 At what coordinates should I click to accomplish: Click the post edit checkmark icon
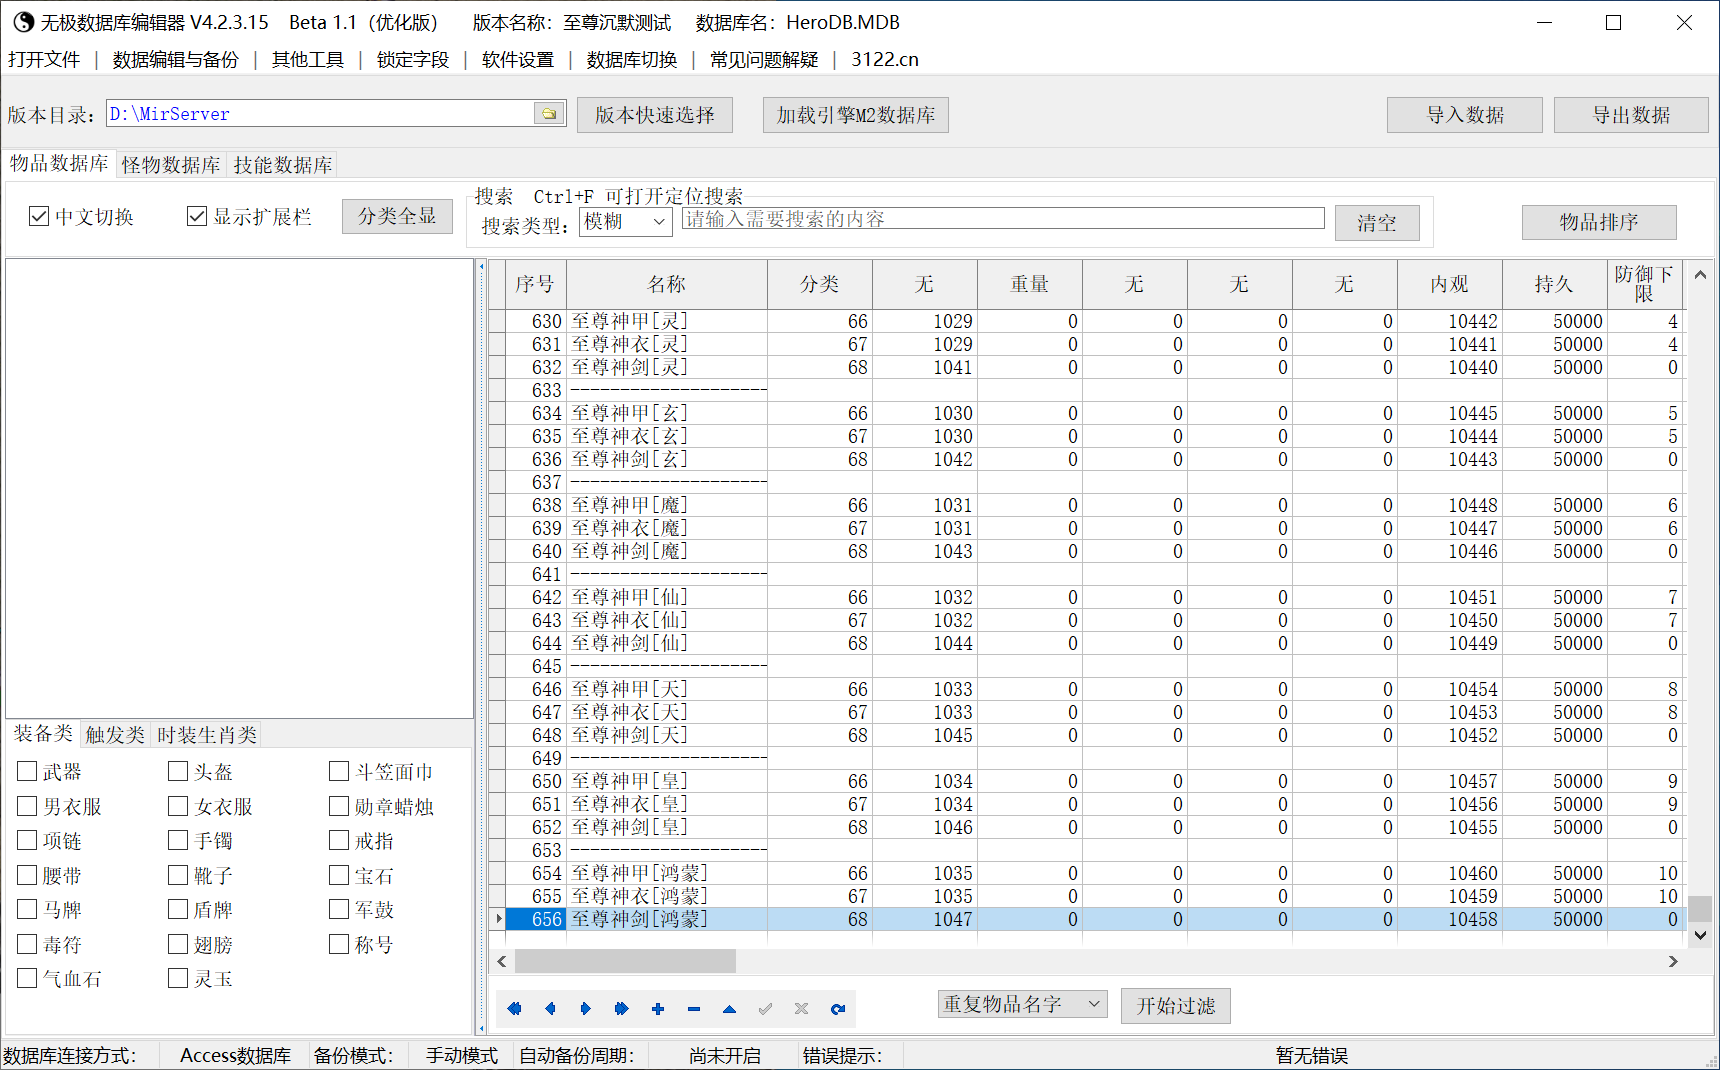point(766,1009)
